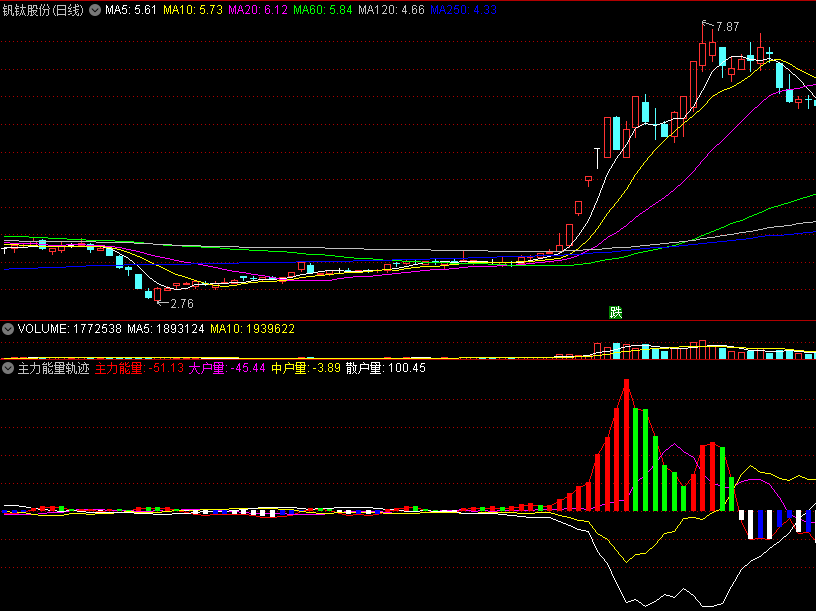
Task: Click the volume MA5: 1893124 label
Action: pos(165,329)
